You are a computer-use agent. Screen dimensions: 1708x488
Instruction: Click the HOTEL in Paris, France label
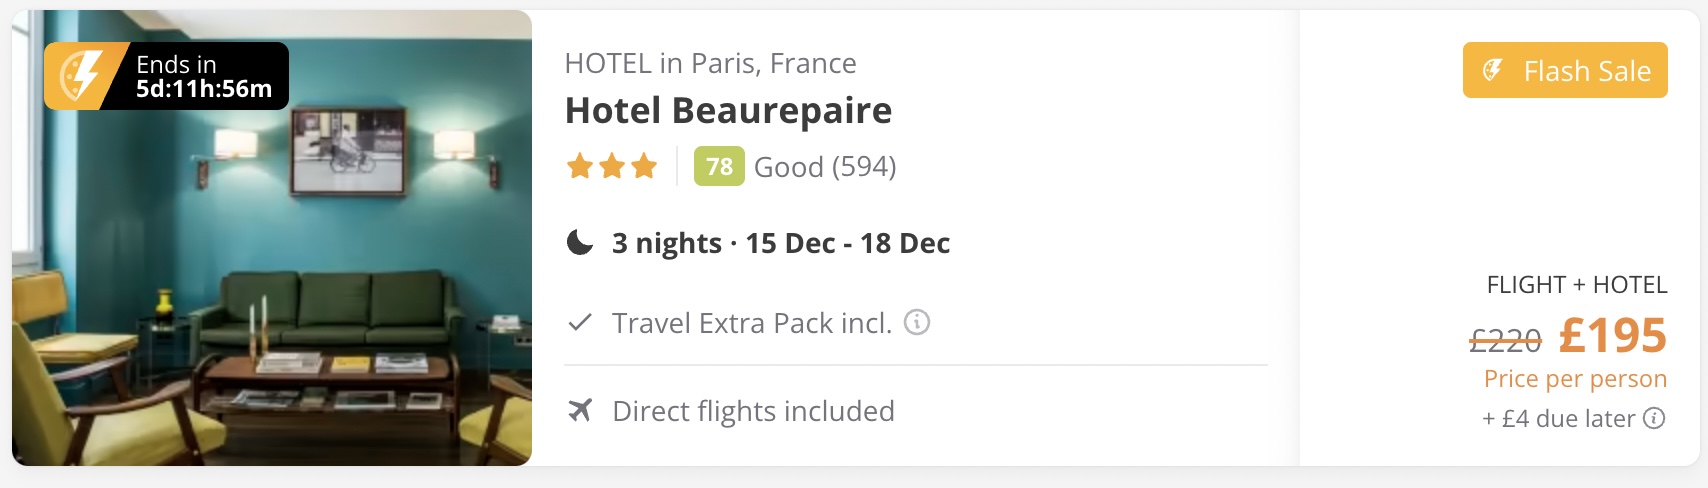[710, 63]
